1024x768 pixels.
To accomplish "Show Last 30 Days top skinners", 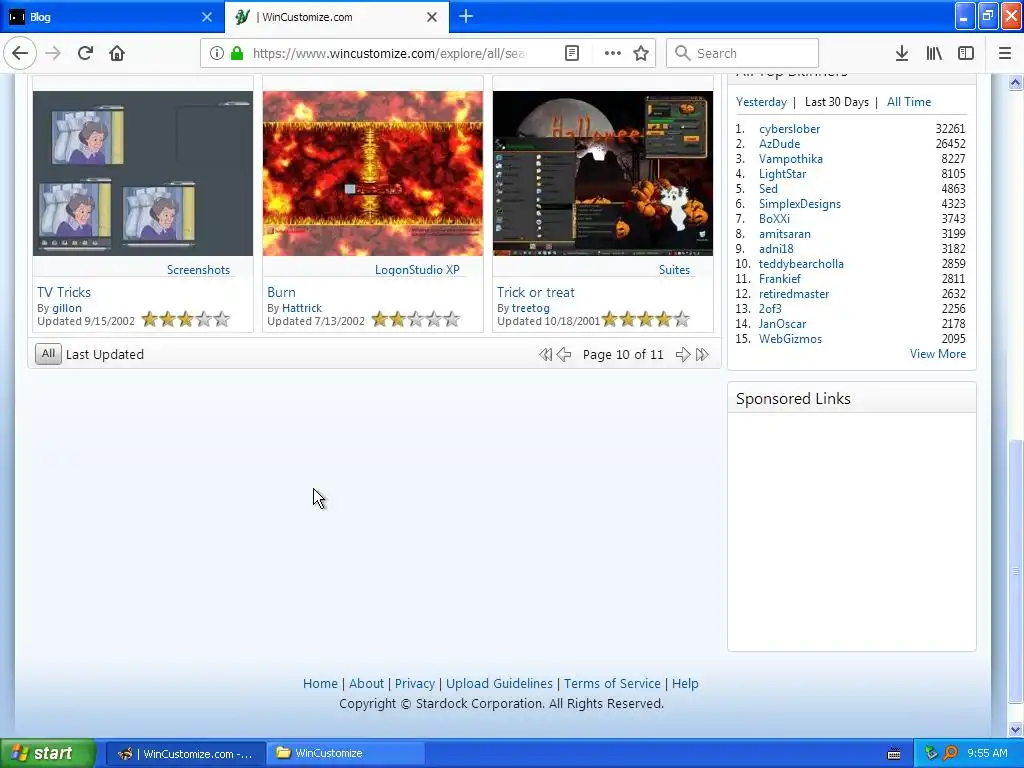I will point(837,102).
